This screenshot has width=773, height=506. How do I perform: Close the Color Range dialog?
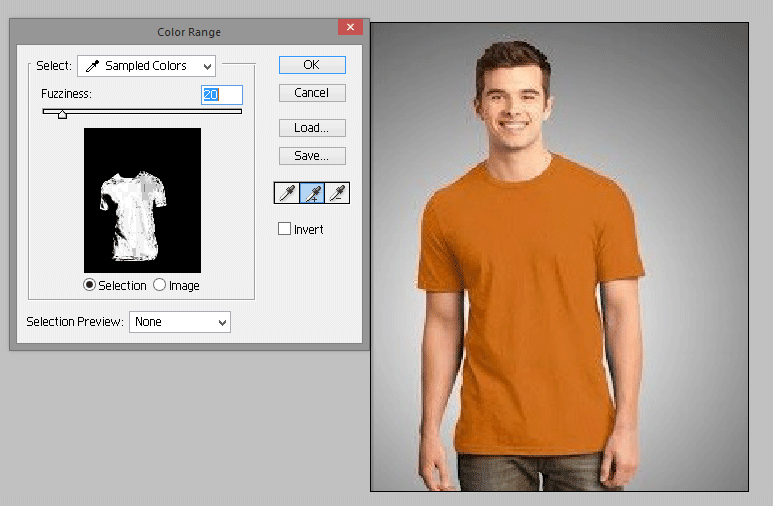[350, 29]
